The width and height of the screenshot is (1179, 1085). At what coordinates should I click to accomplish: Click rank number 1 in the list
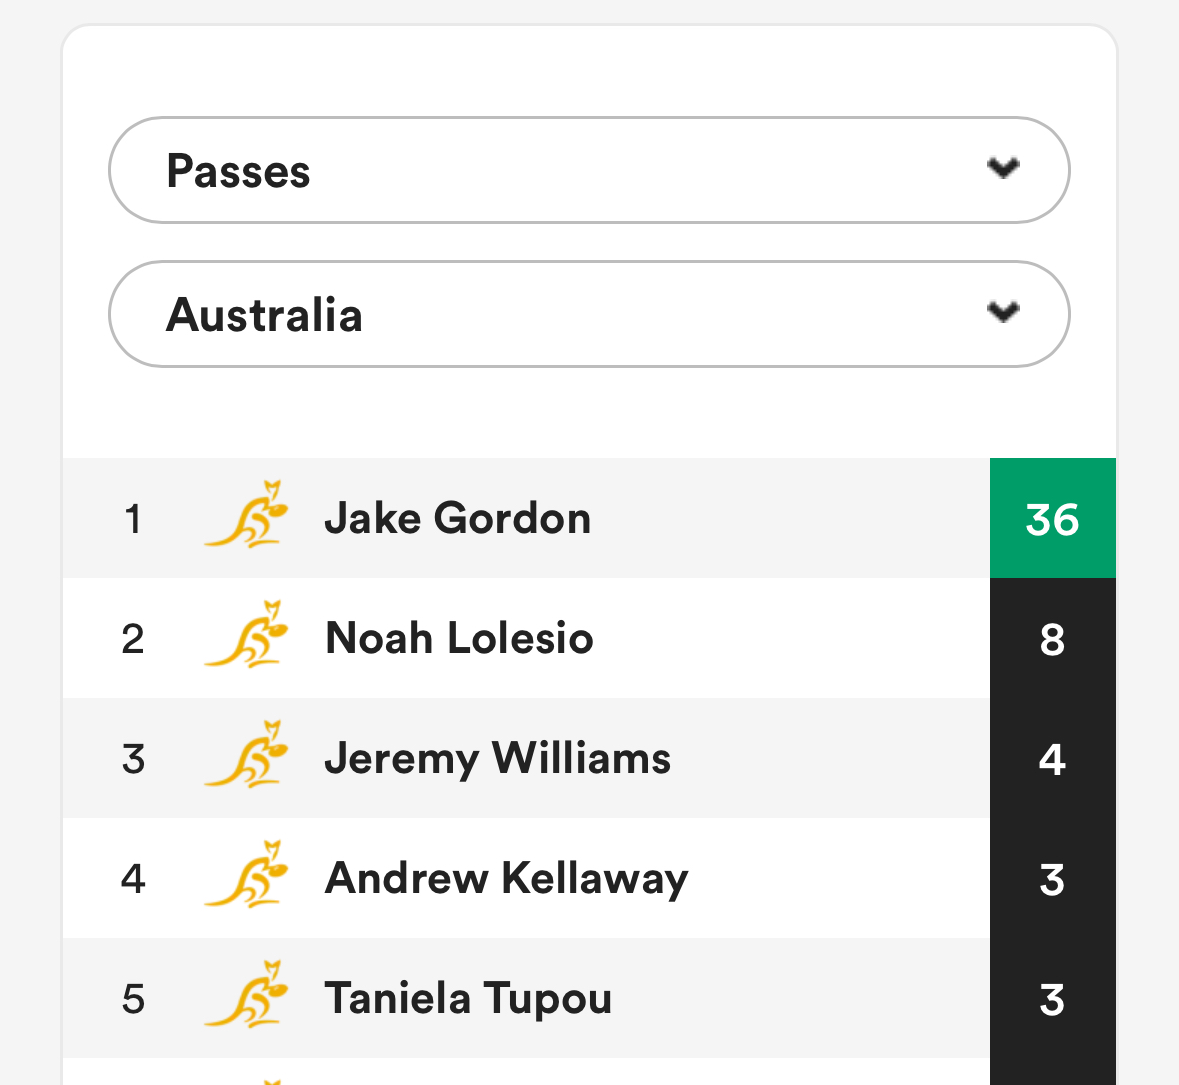pos(133,520)
